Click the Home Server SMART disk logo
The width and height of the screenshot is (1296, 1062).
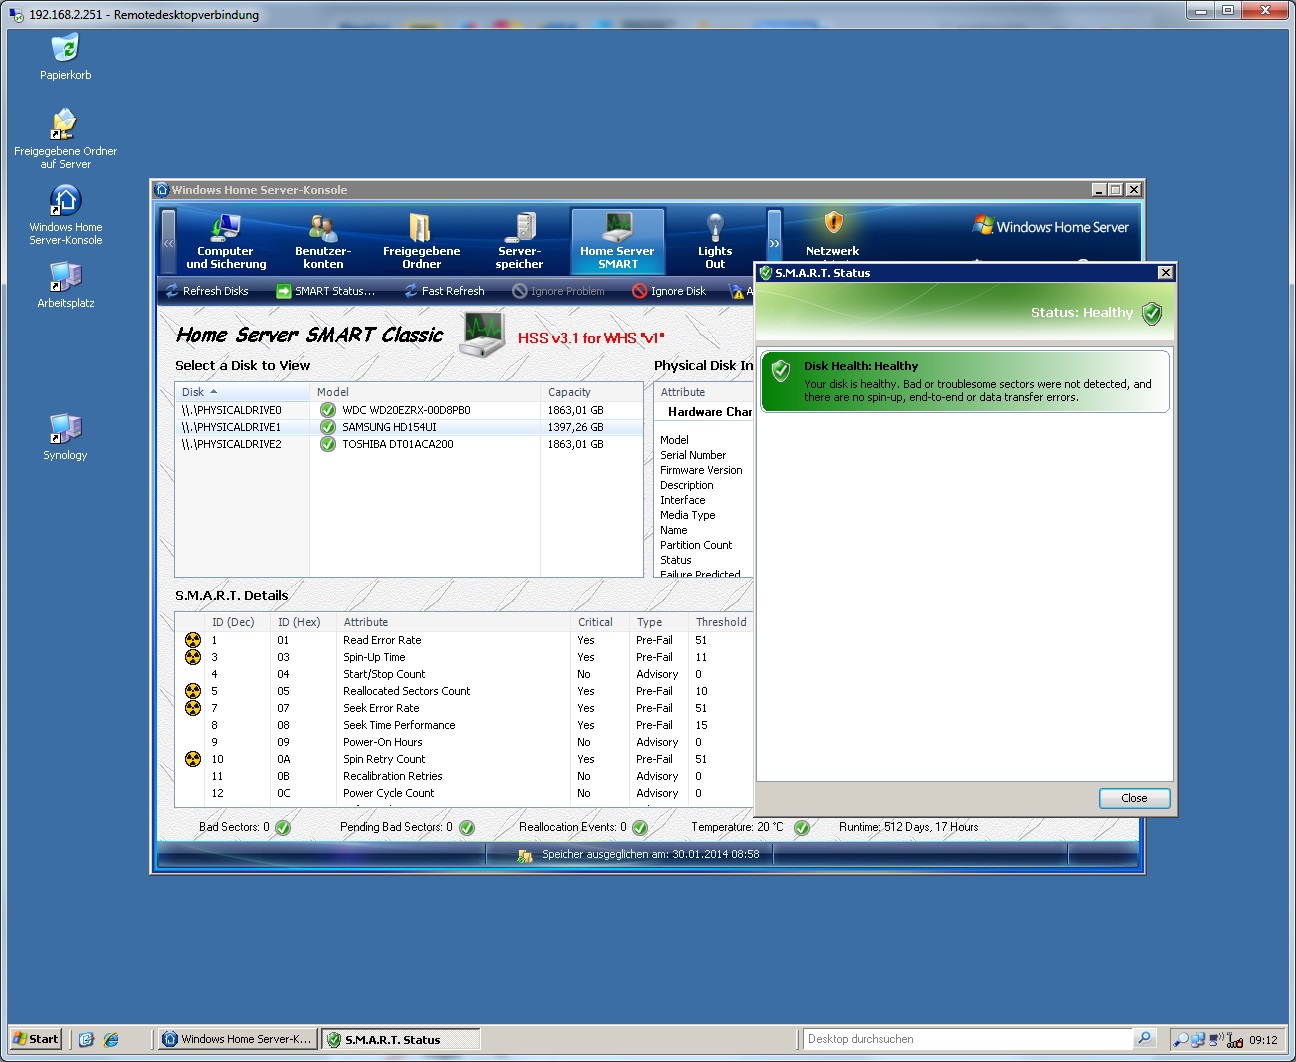(484, 334)
